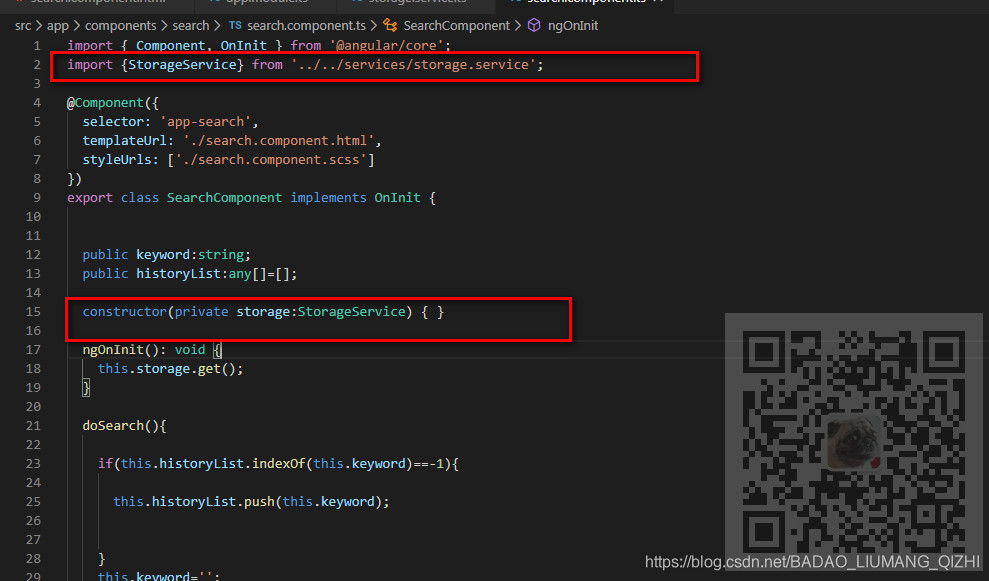Open the 'ngOnInit' breadcrumb method segment
989x581 pixels.
pyautogui.click(x=573, y=26)
